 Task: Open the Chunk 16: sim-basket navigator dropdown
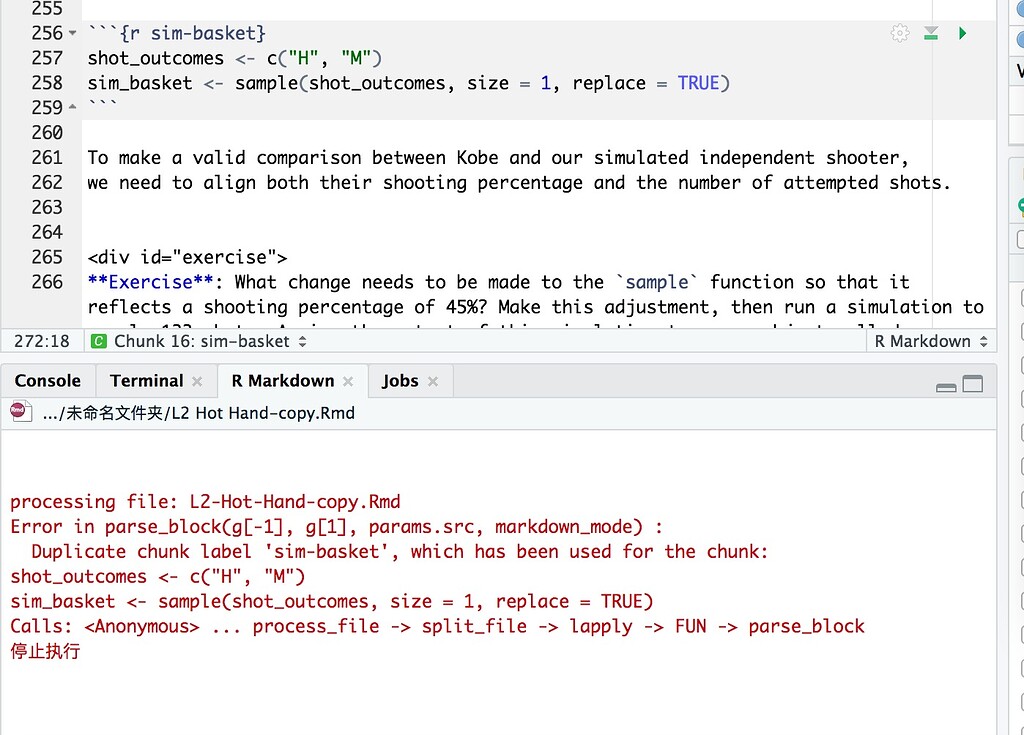(x=209, y=341)
